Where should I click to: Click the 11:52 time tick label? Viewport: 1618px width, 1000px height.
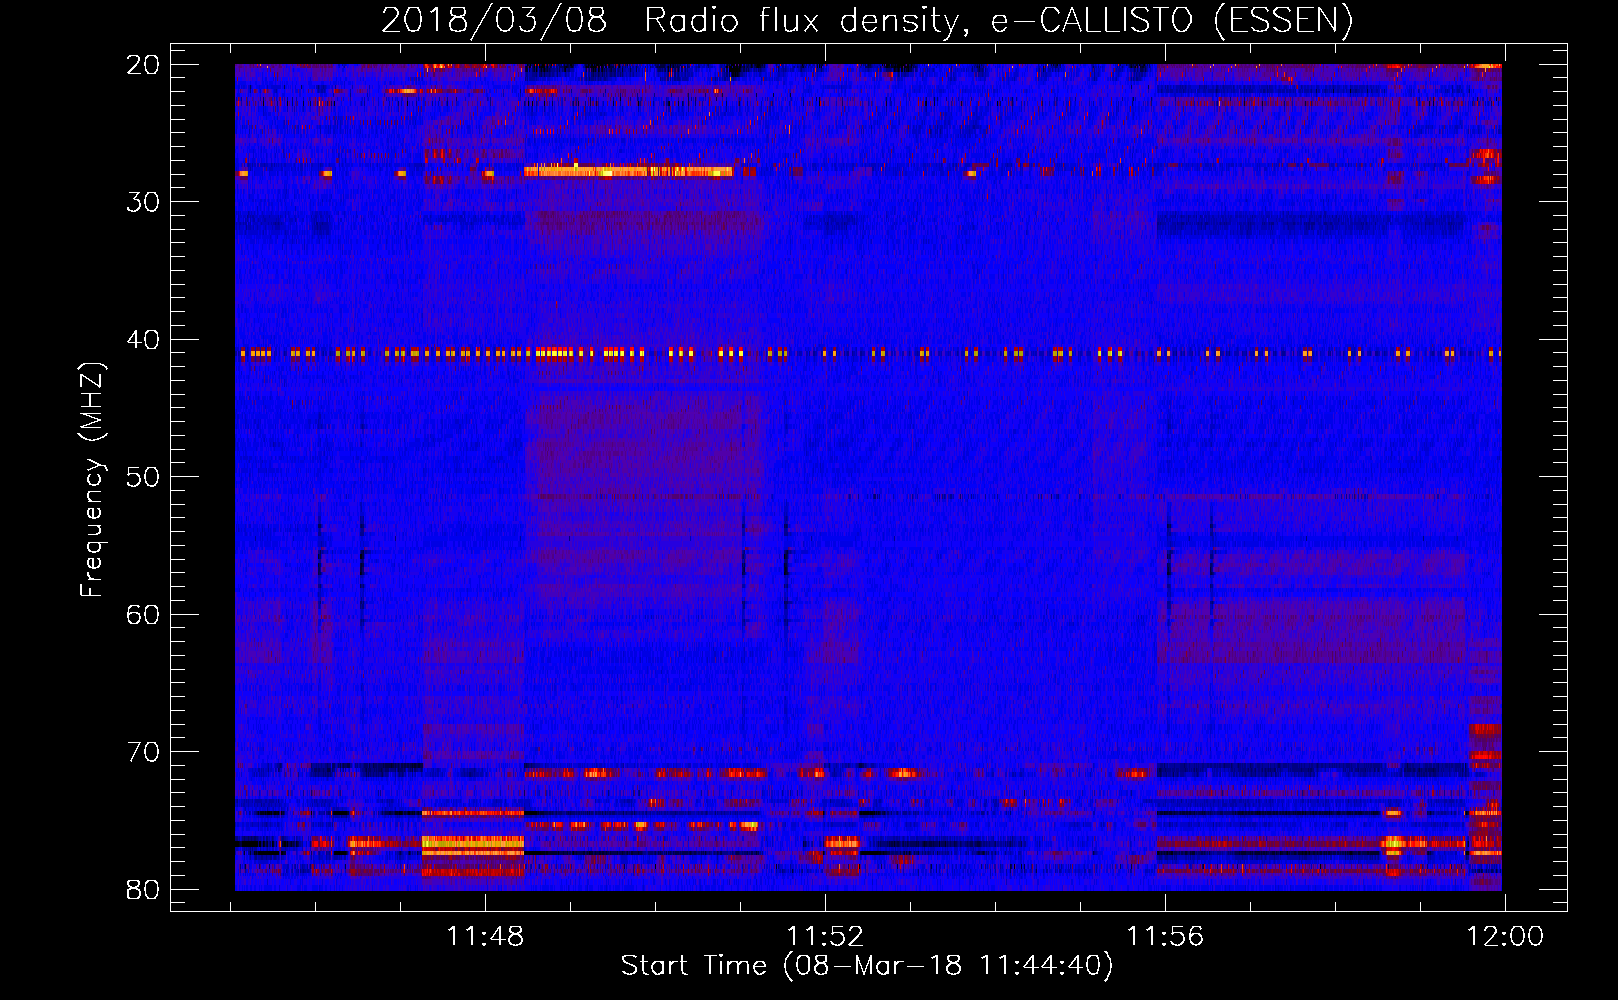click(825, 937)
